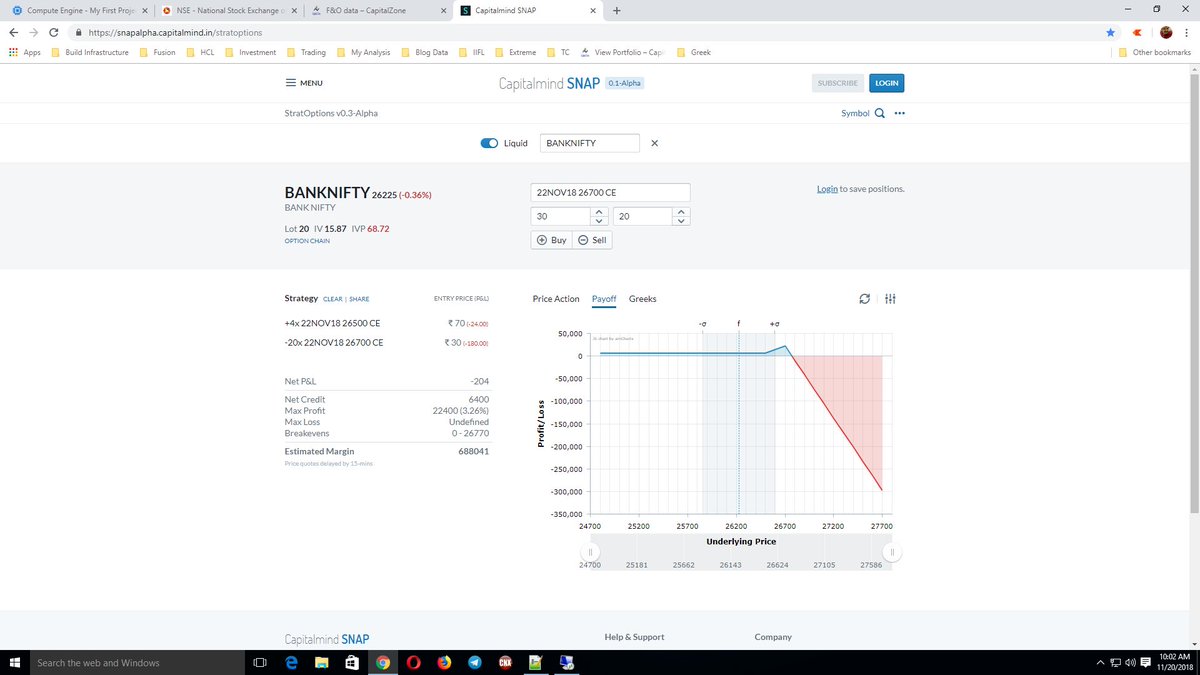Open the Windows Start menu
Viewport: 1200px width, 675px height.
point(14,662)
